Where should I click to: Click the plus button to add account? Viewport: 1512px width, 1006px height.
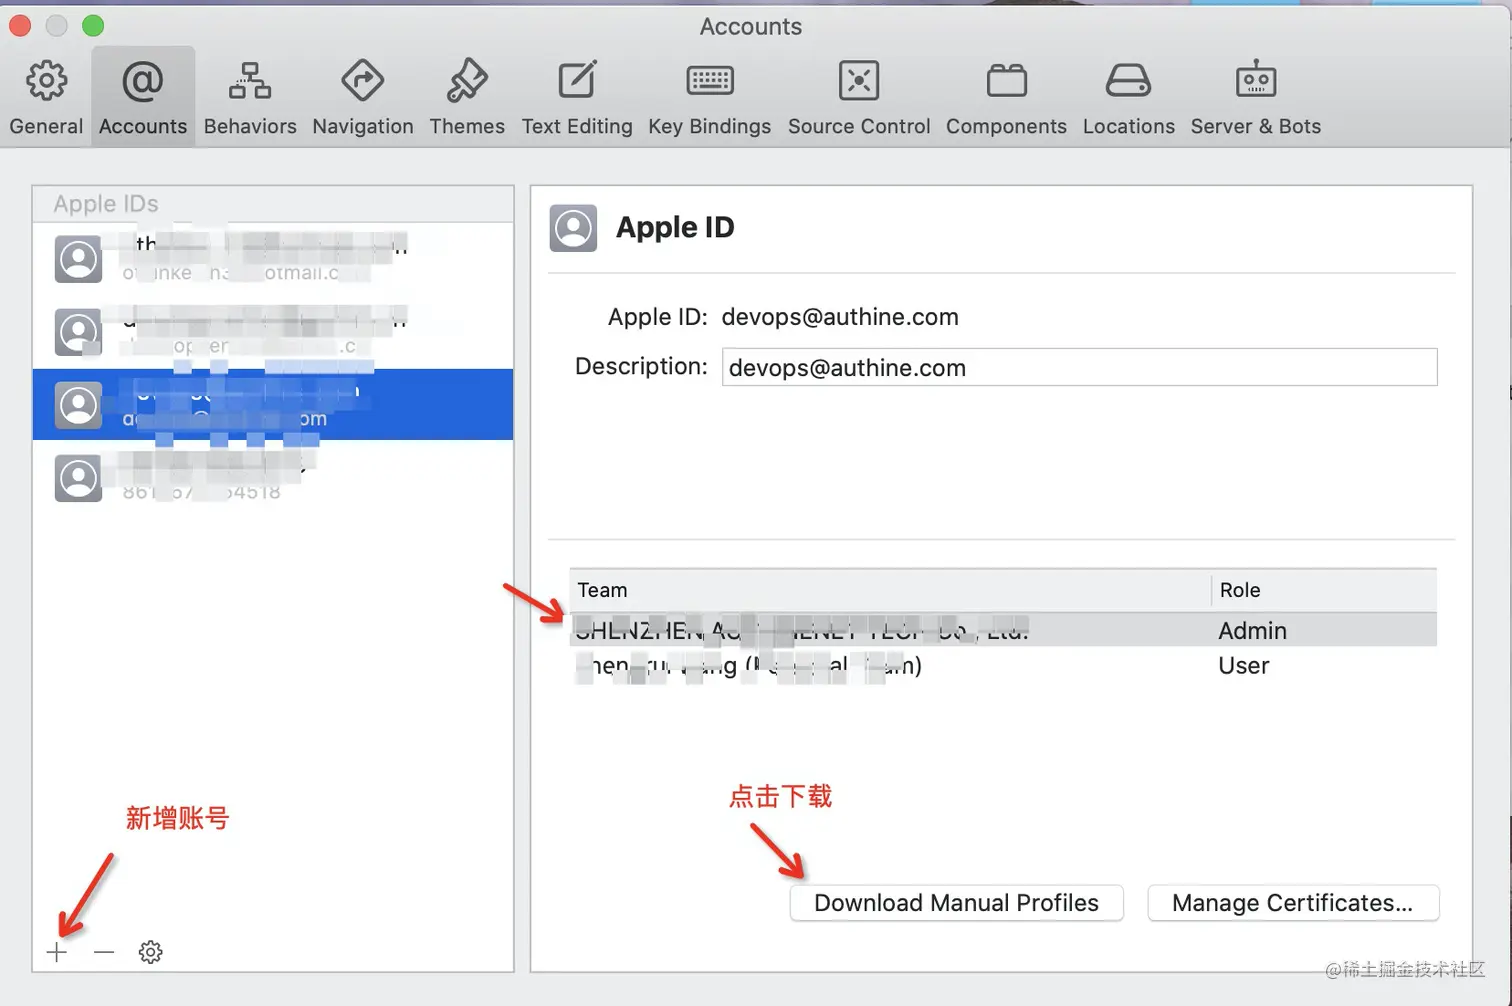click(x=57, y=952)
